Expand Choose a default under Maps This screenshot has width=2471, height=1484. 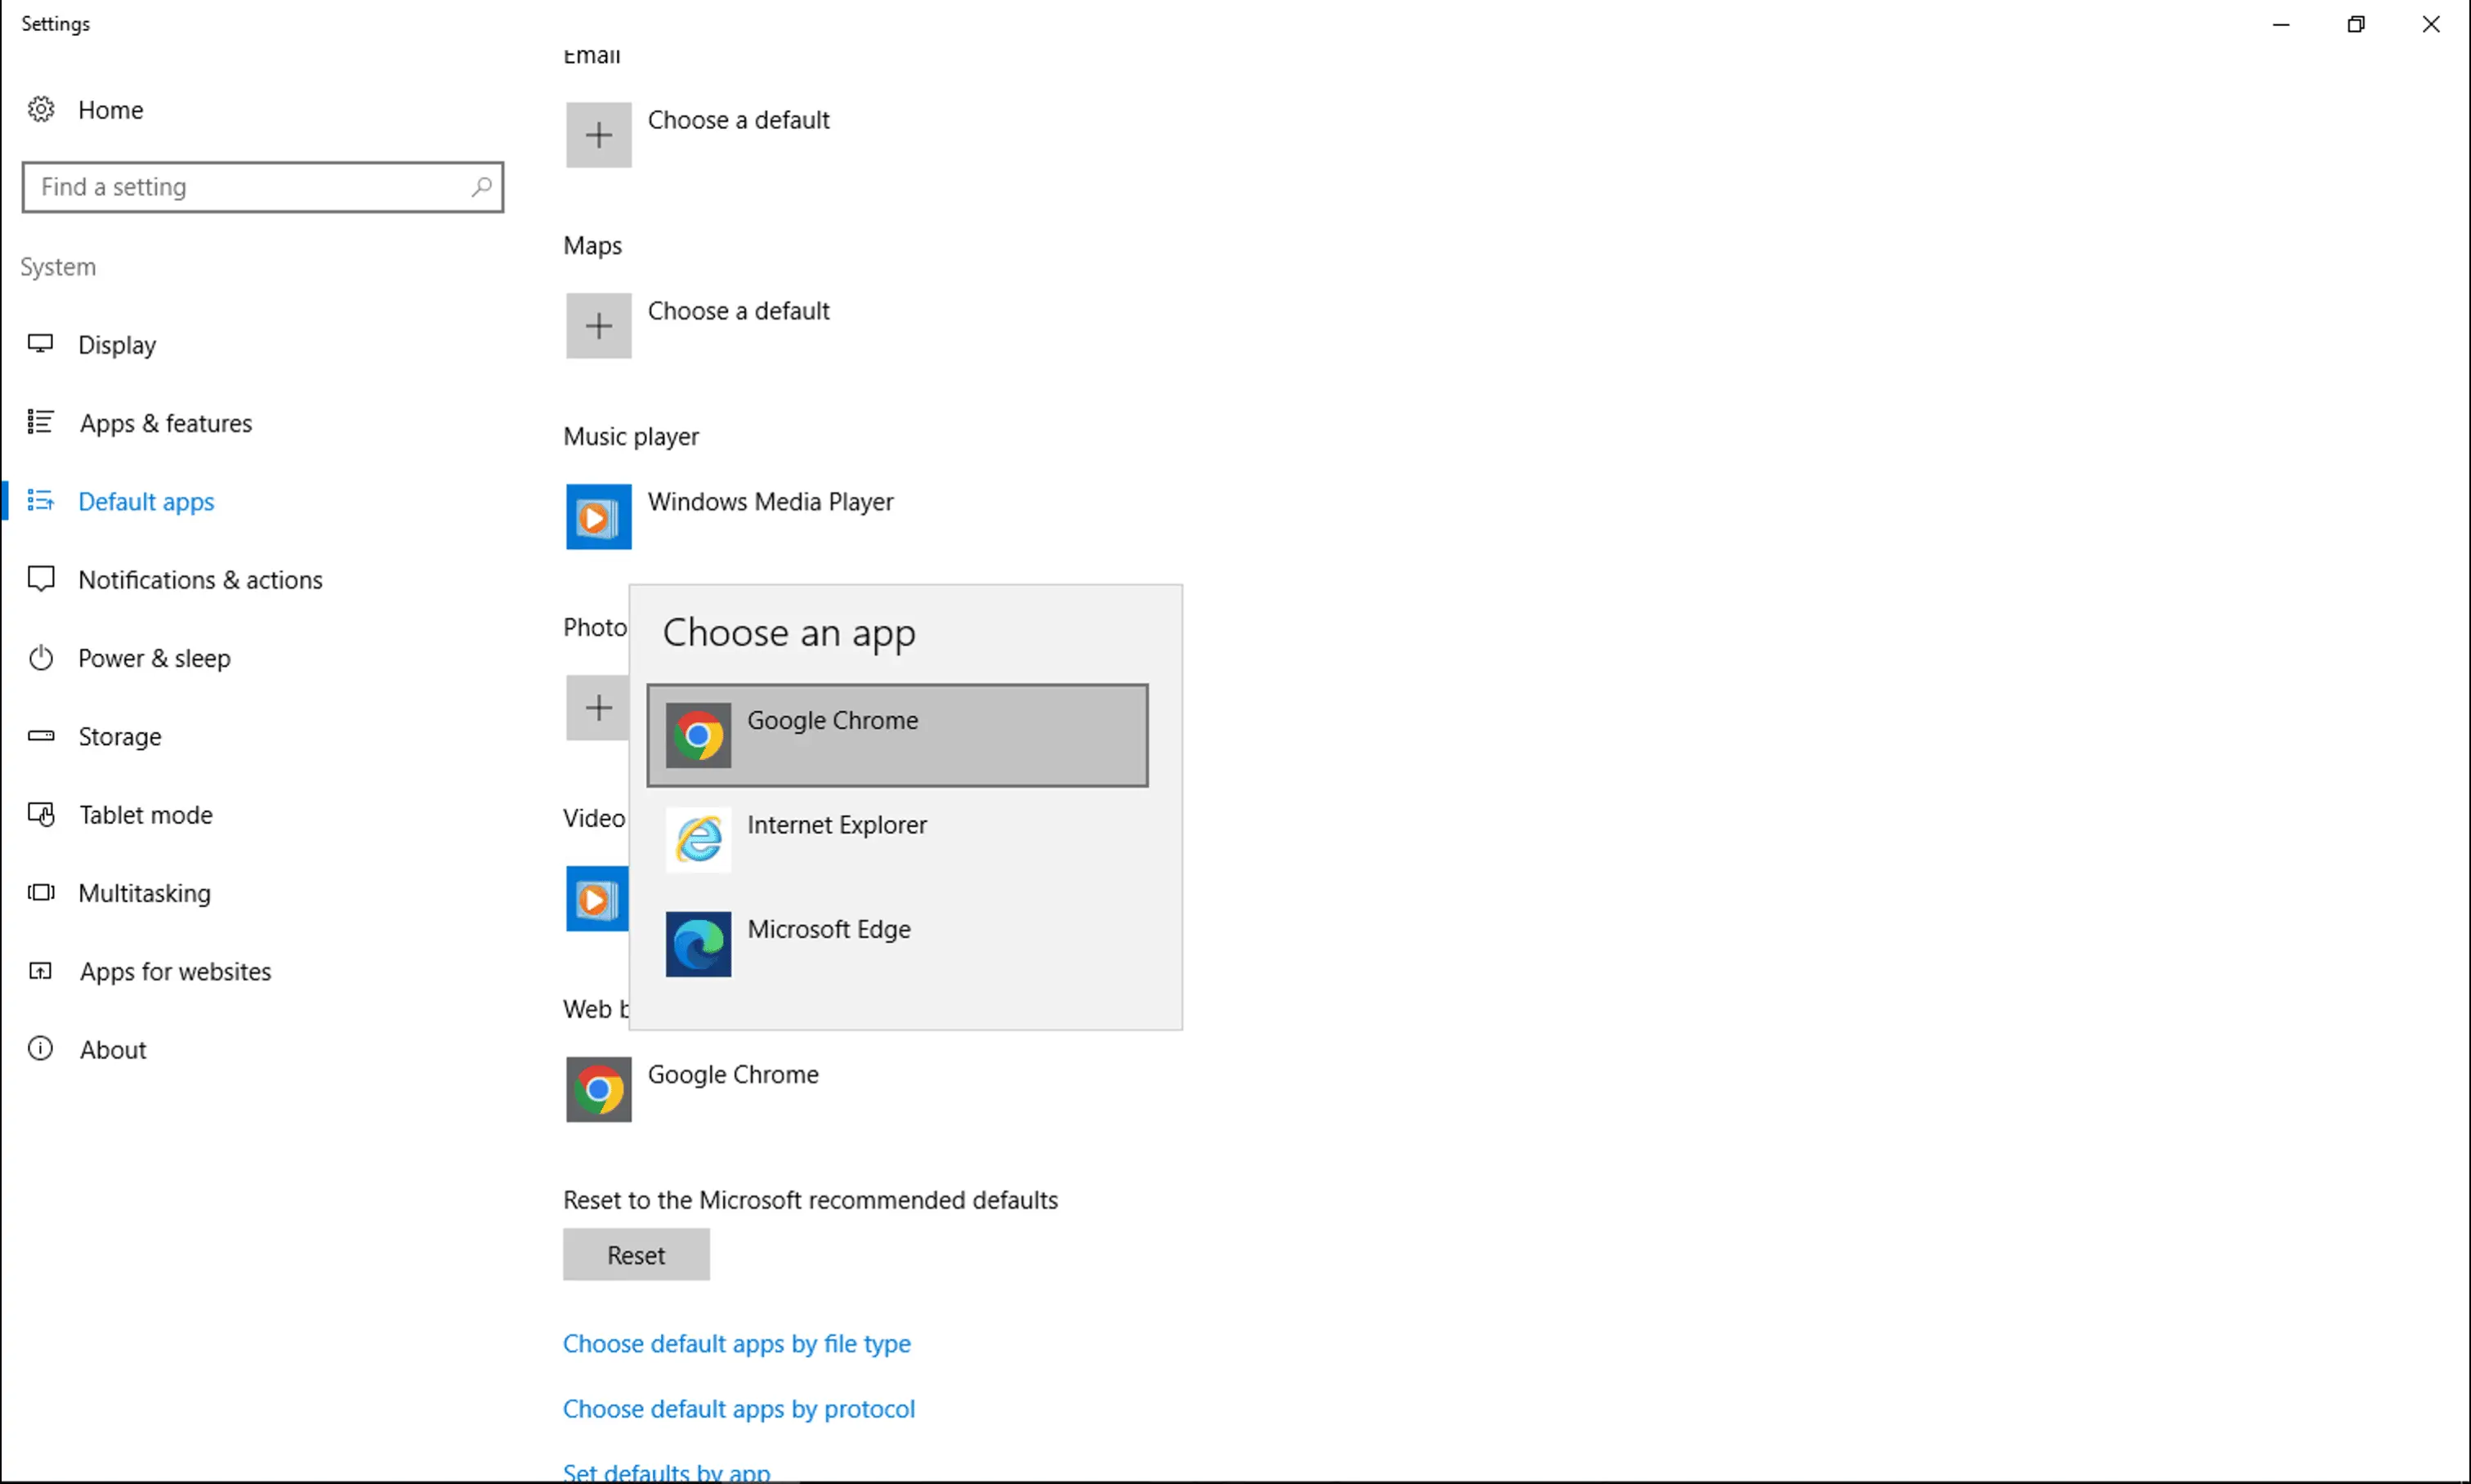click(x=597, y=326)
